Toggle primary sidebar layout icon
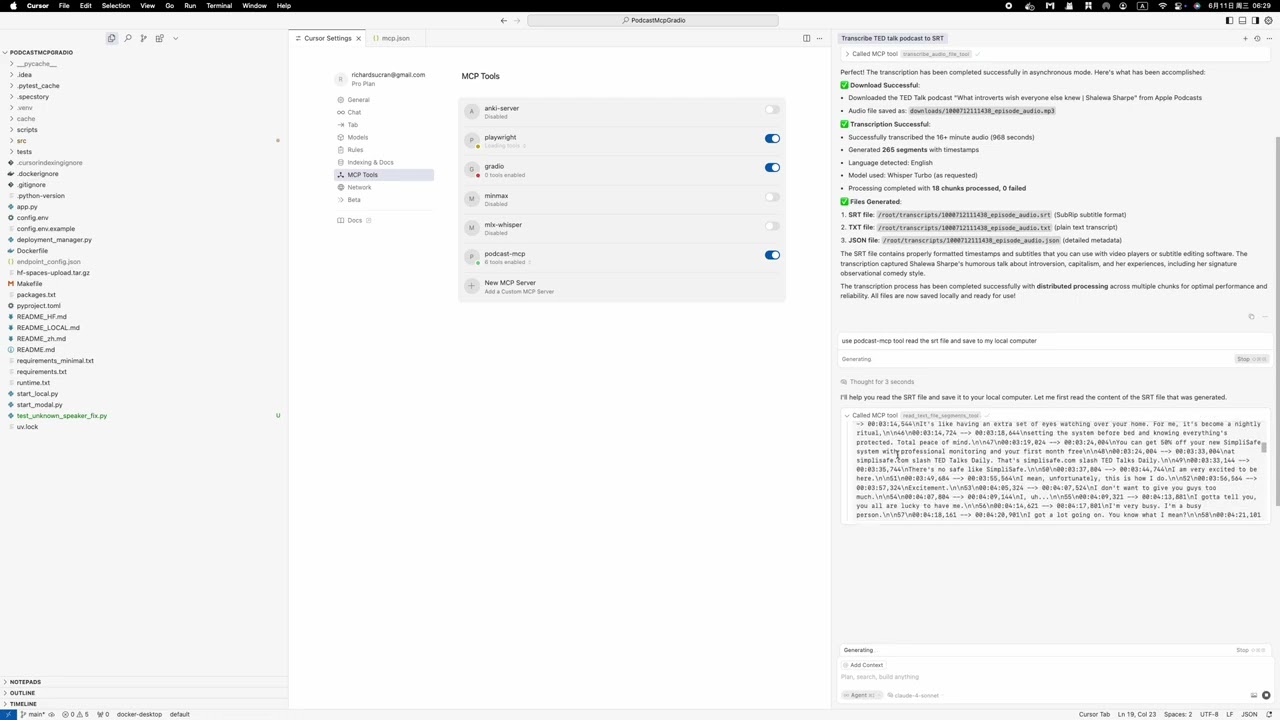The width and height of the screenshot is (1280, 720). coord(1228,20)
